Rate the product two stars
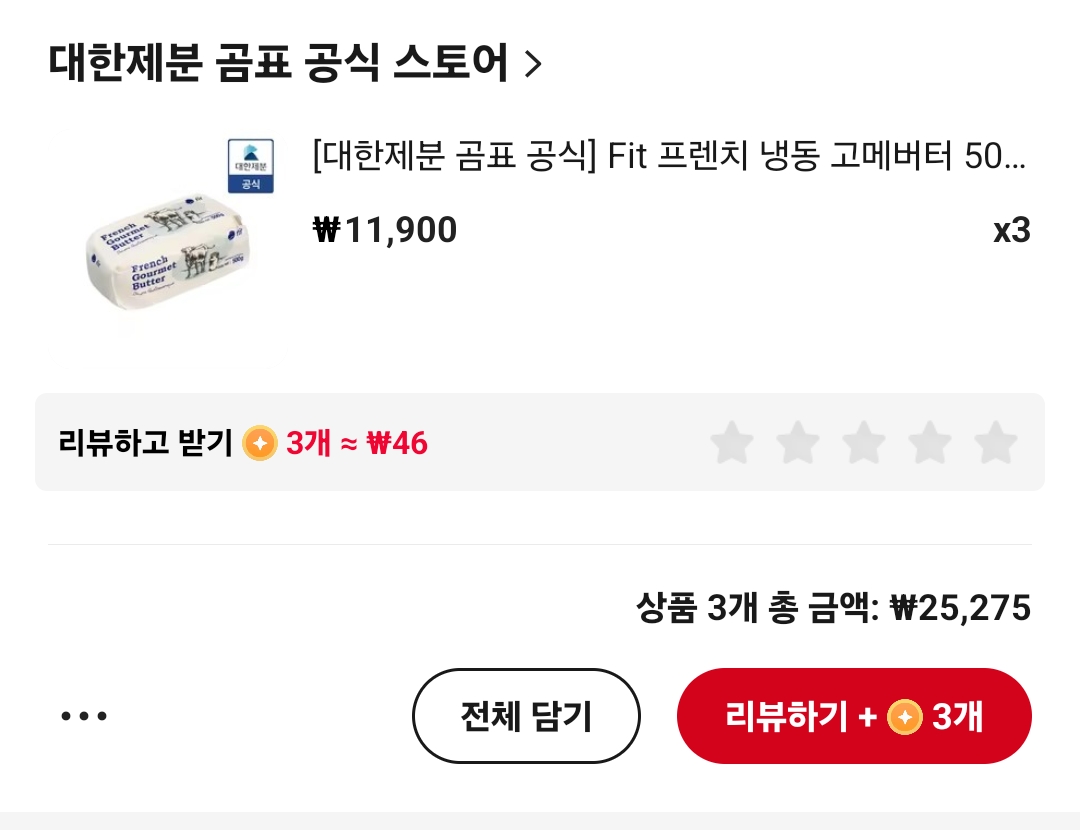This screenshot has height=830, width=1080. (798, 443)
